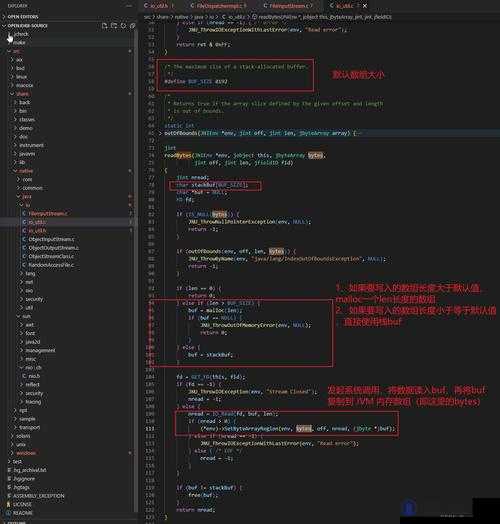The height and width of the screenshot is (524, 500).
Task: Click the src segment in breadcrumb
Action: pos(147,16)
